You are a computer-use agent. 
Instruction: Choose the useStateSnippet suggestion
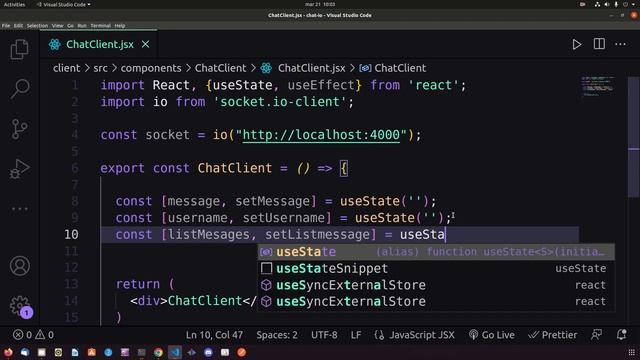(436, 268)
